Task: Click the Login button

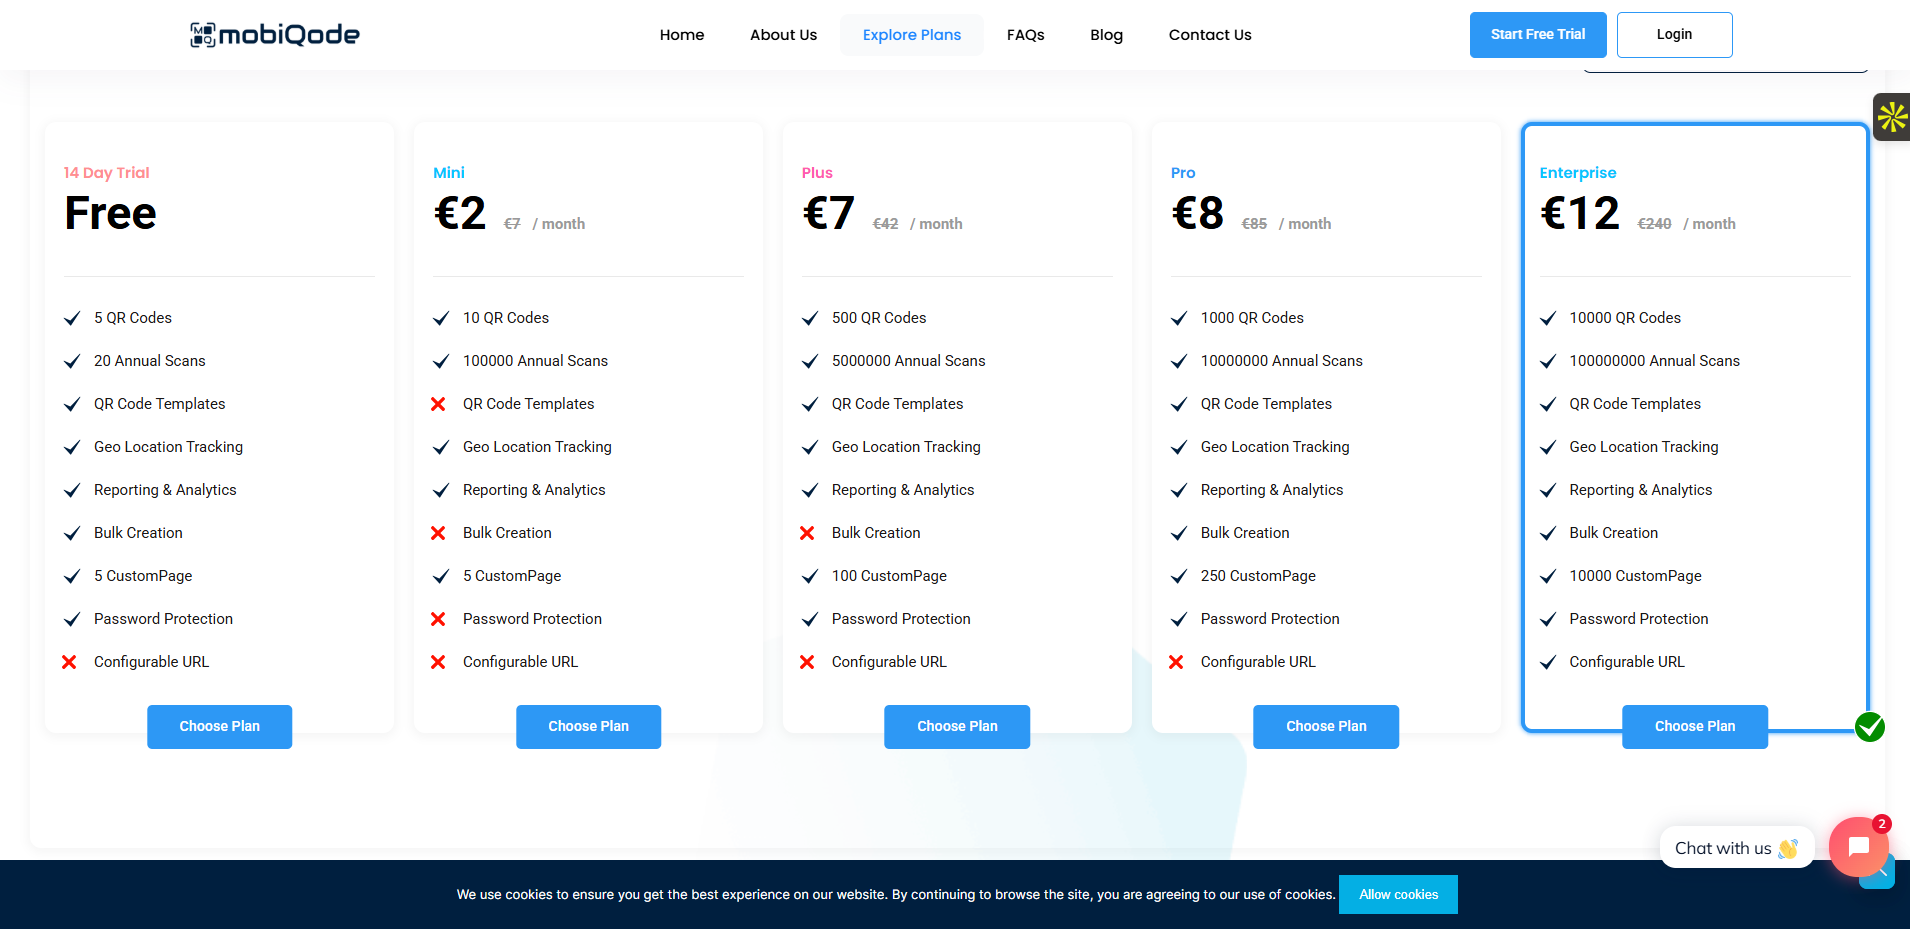Action: 1673,35
